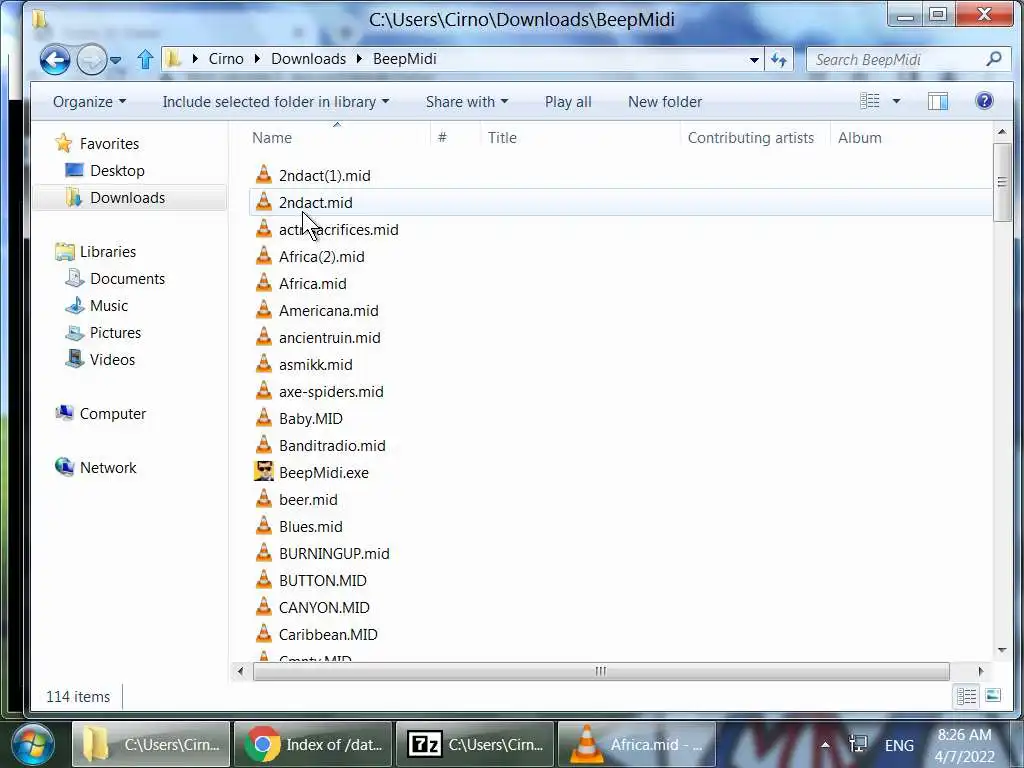Open Help with the question mark icon
The image size is (1024, 768).
[x=984, y=101]
